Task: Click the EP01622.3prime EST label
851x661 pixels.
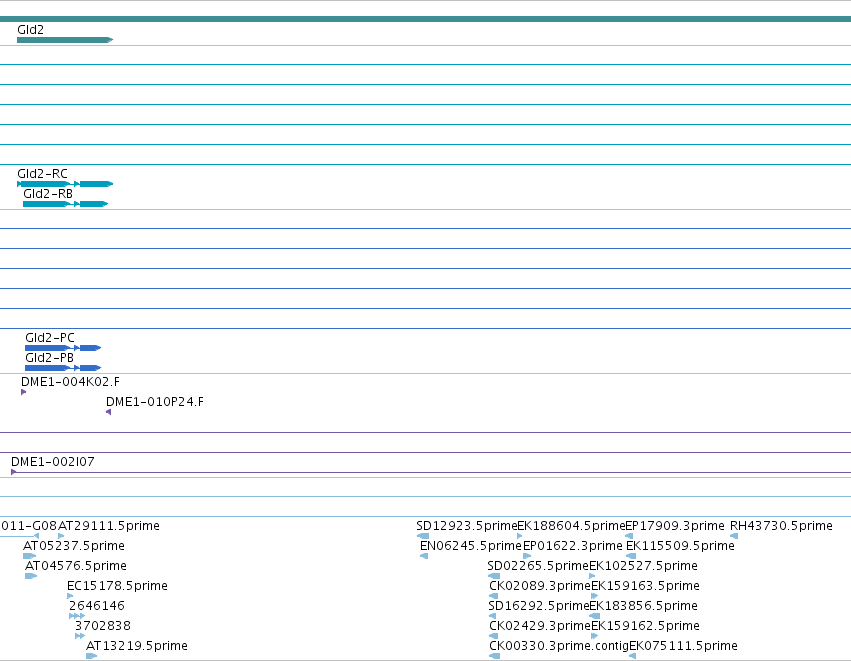Action: (x=573, y=546)
